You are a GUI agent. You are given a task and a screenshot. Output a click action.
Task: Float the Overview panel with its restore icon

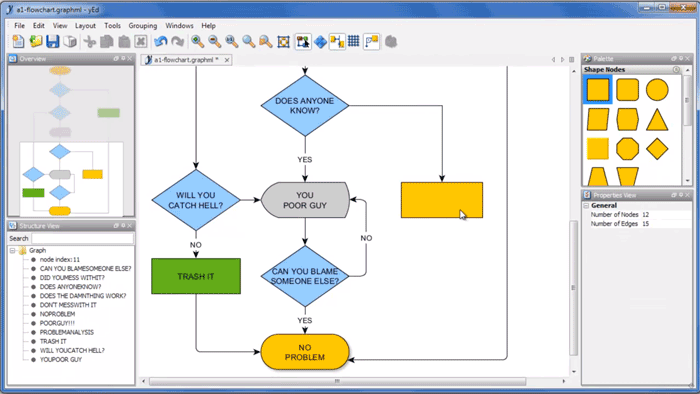tap(116, 58)
